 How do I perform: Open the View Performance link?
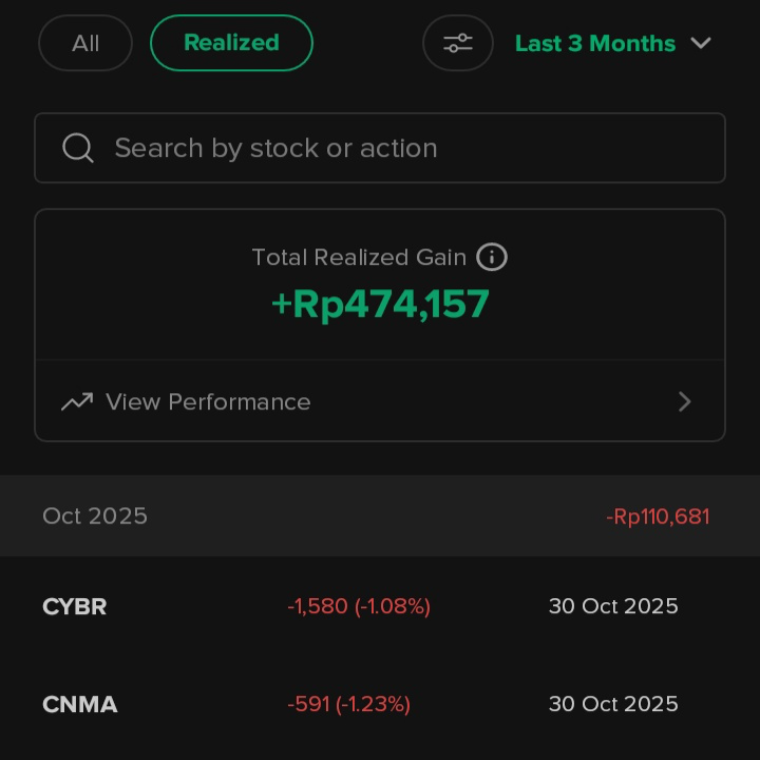click(x=208, y=402)
